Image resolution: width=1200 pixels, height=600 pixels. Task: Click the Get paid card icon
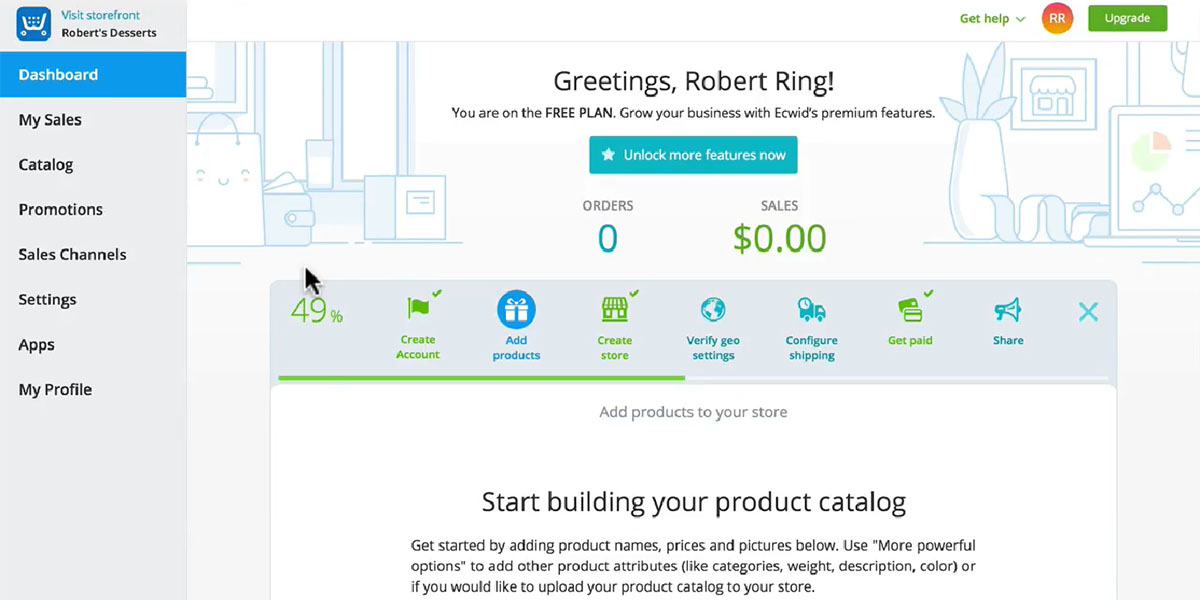pyautogui.click(x=910, y=310)
